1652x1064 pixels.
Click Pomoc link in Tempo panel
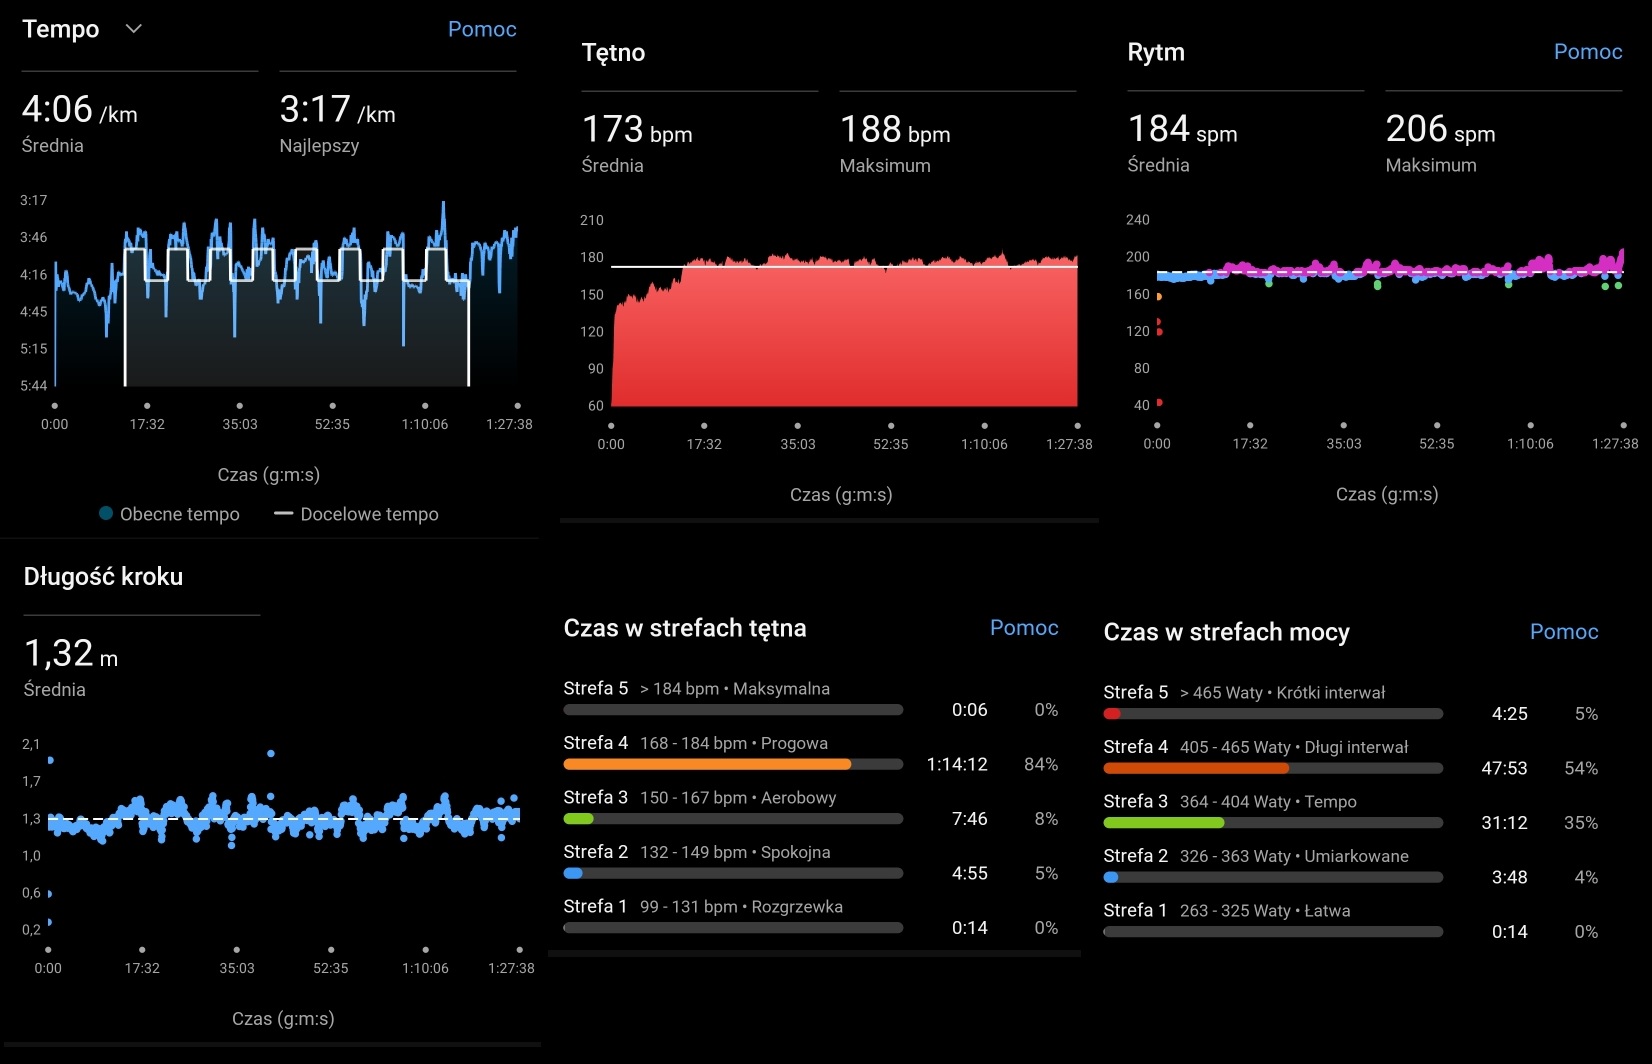(481, 29)
